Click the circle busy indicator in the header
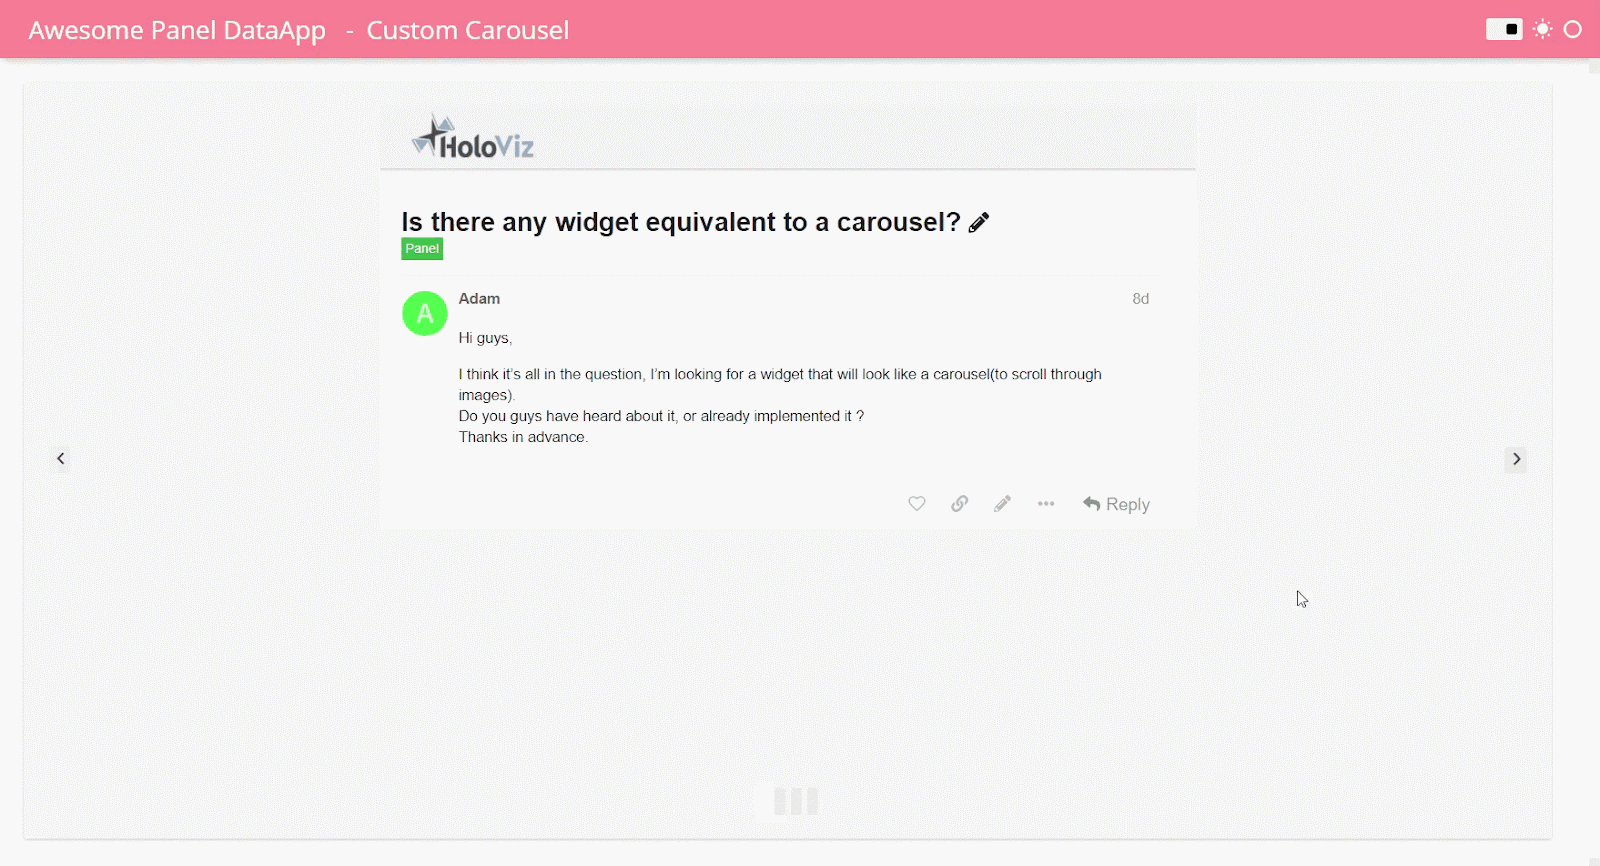The image size is (1600, 866). coord(1573,29)
